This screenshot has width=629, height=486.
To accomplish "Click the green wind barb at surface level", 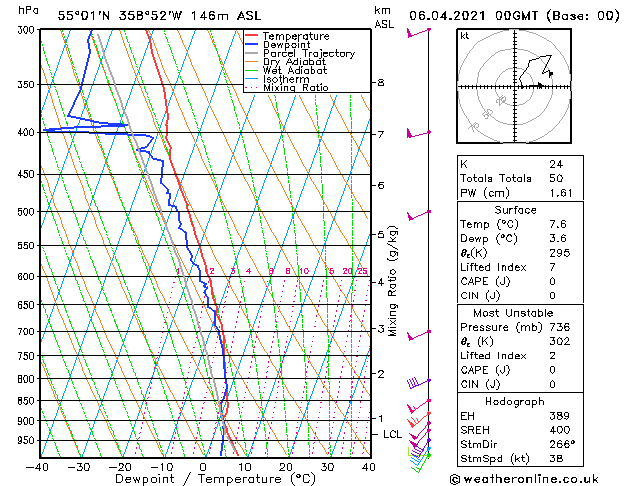I will pyautogui.click(x=419, y=462).
